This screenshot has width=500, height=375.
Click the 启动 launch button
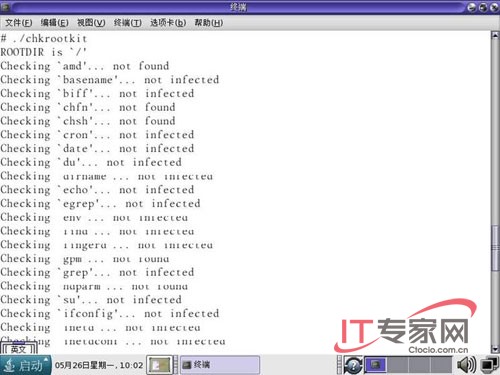coord(25,365)
